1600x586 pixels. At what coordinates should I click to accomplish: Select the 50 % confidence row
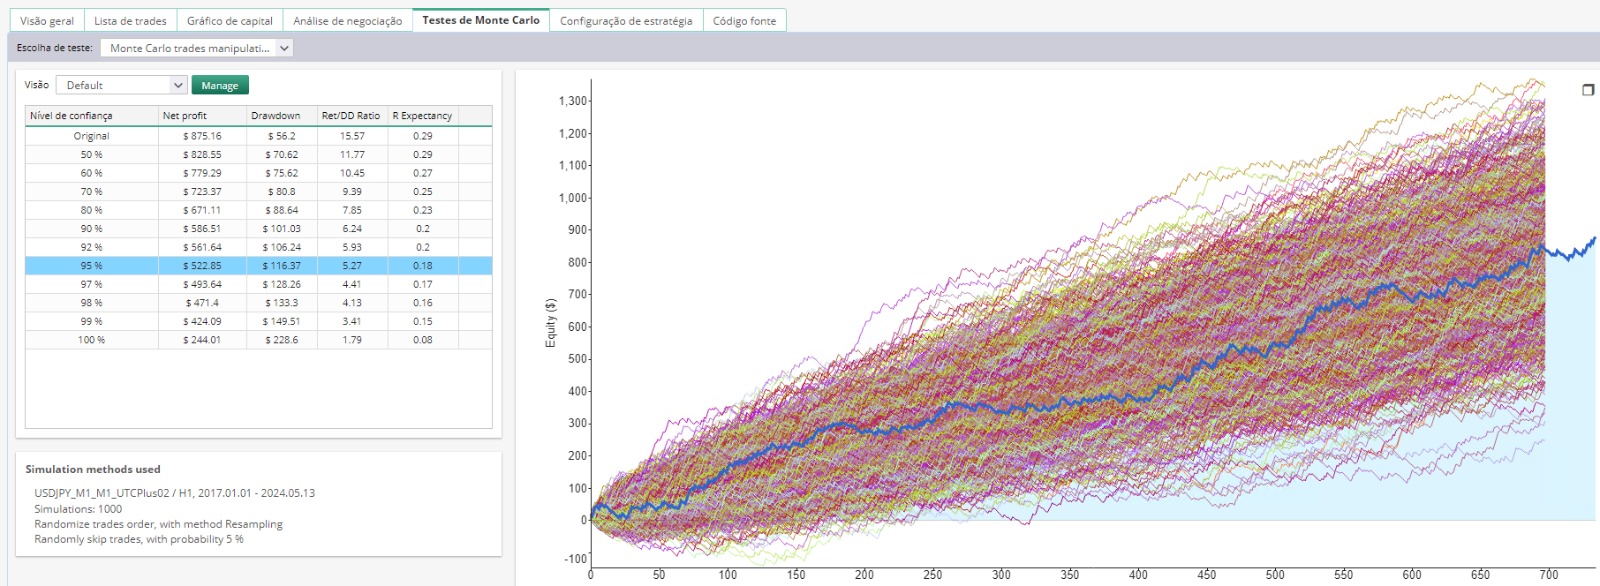tap(259, 155)
